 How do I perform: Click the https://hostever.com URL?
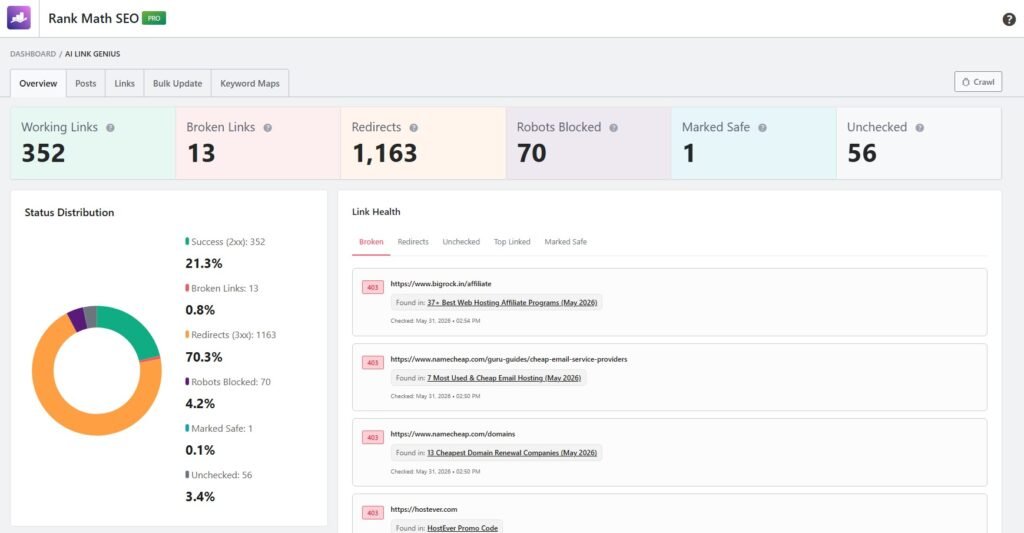pyautogui.click(x=424, y=509)
